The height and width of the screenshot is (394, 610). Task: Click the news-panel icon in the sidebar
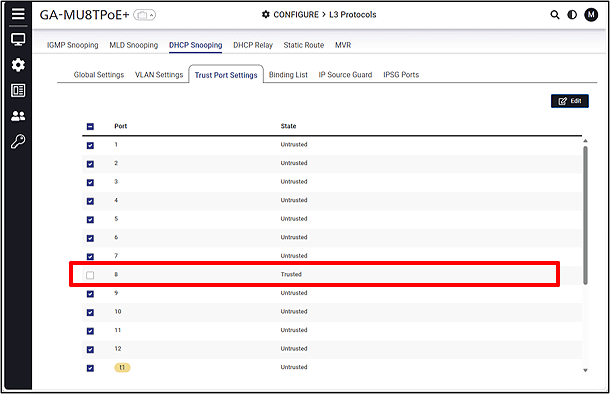[18, 90]
